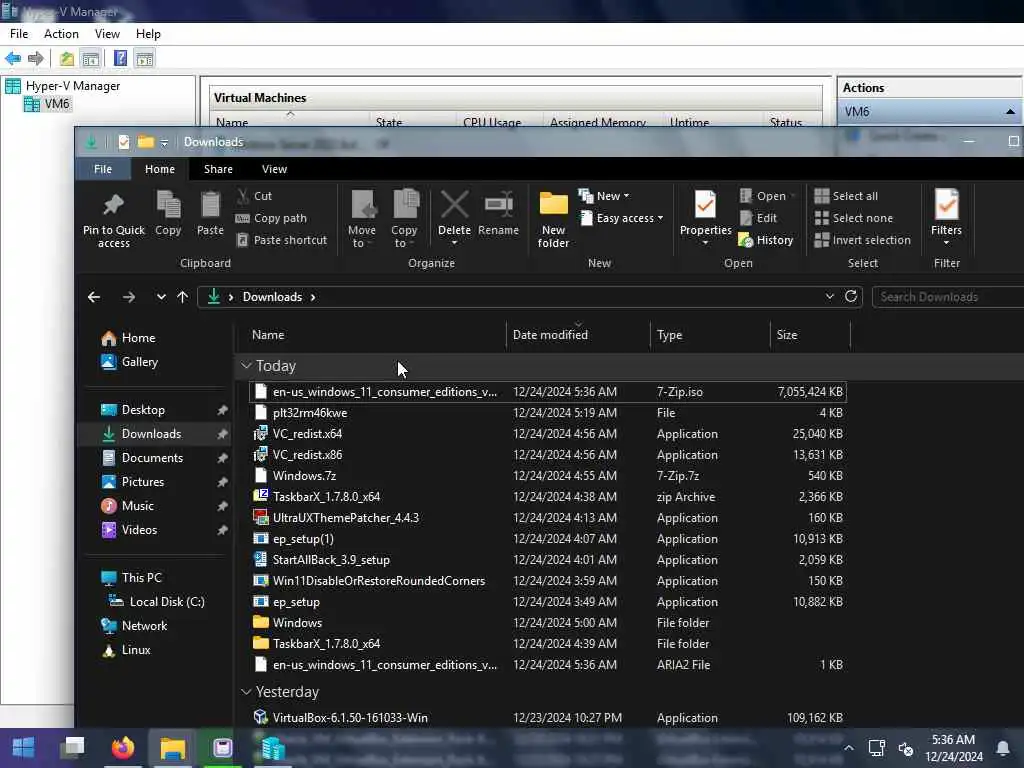Select StartAllBack_3.9_setup file
1024x768 pixels.
547,560
